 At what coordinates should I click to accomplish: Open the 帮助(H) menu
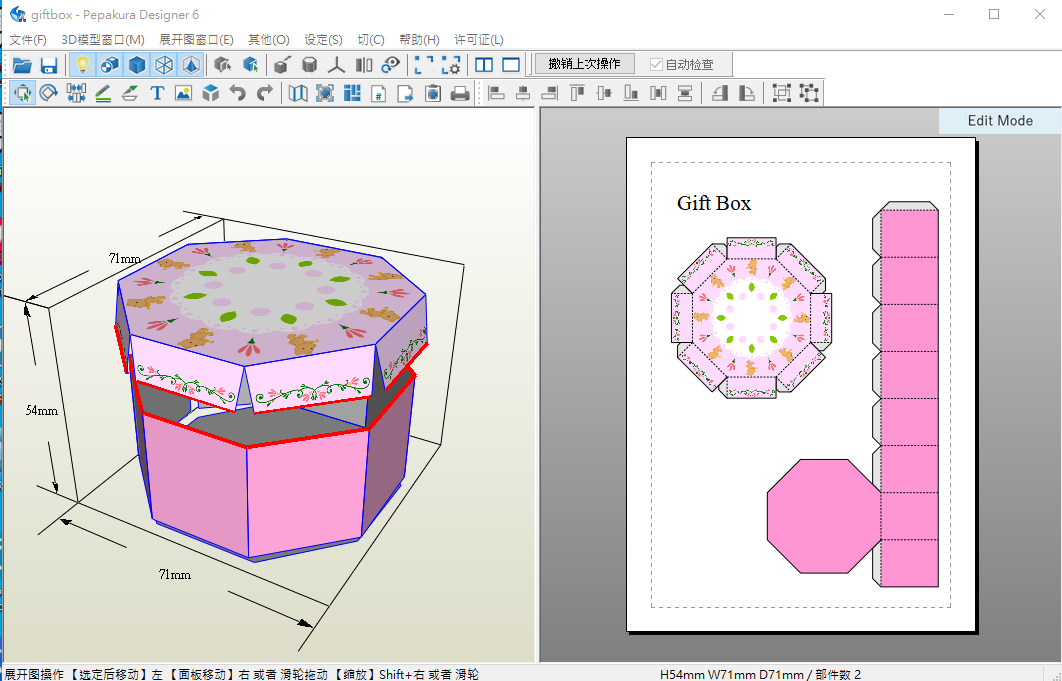(x=419, y=40)
